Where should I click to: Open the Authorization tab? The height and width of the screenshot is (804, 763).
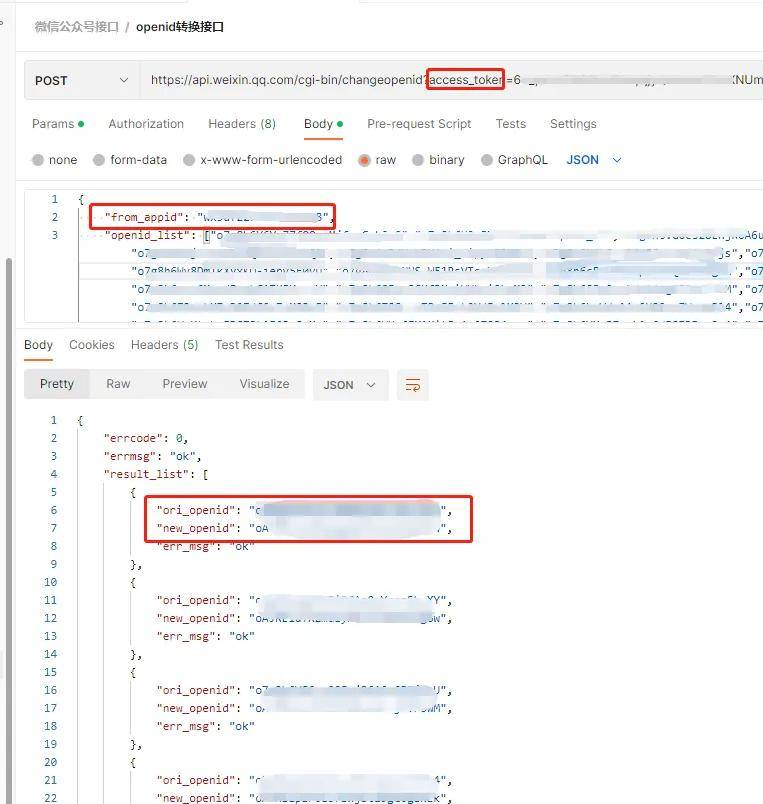146,124
